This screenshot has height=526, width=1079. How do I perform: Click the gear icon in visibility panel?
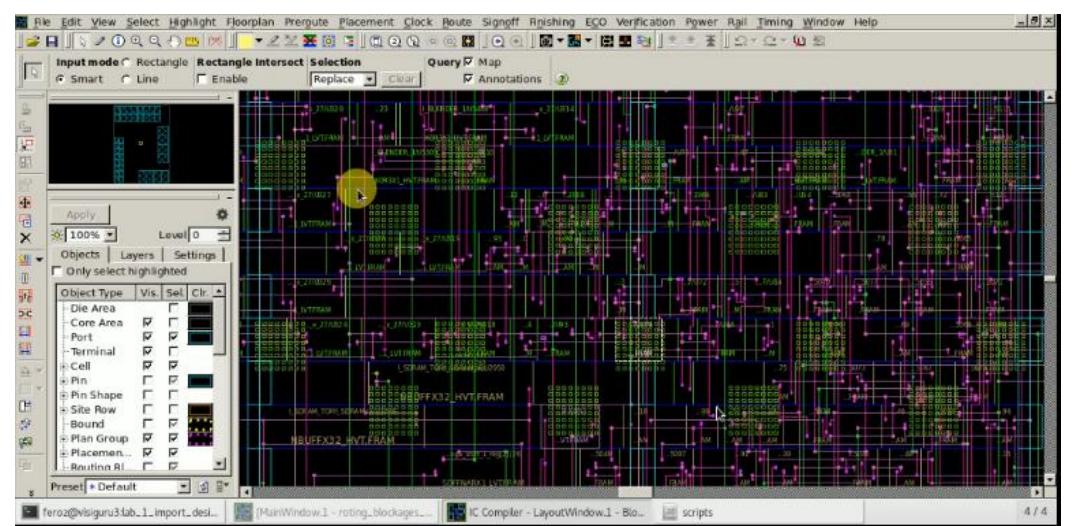click(x=220, y=214)
